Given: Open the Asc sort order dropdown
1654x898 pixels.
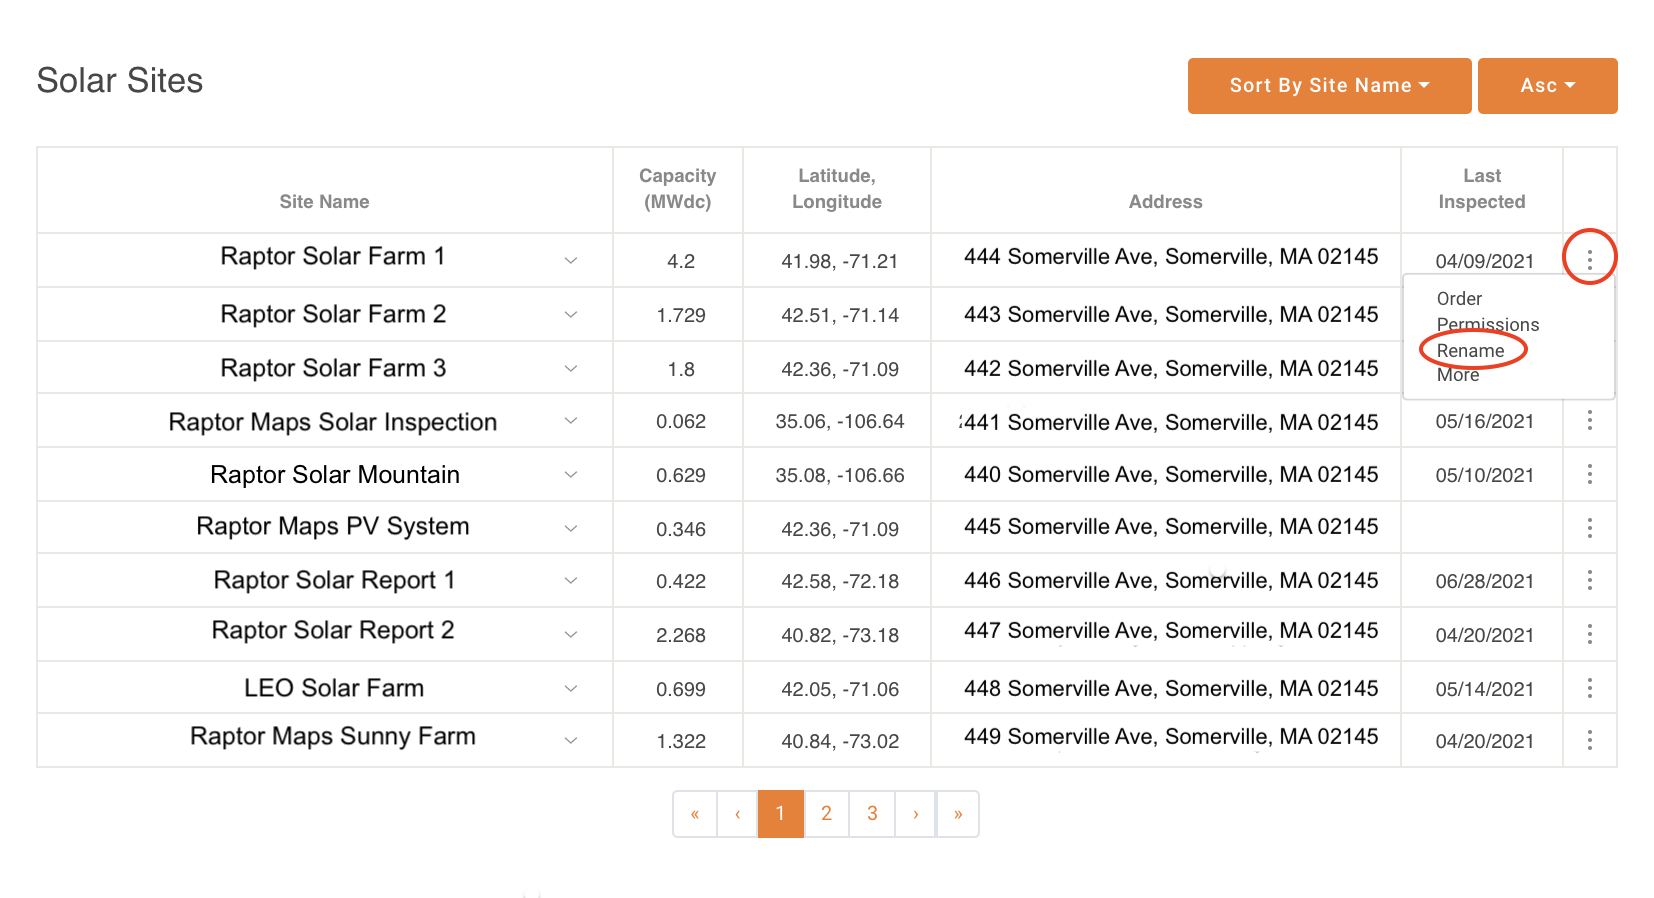Looking at the screenshot, I should pyautogui.click(x=1547, y=86).
